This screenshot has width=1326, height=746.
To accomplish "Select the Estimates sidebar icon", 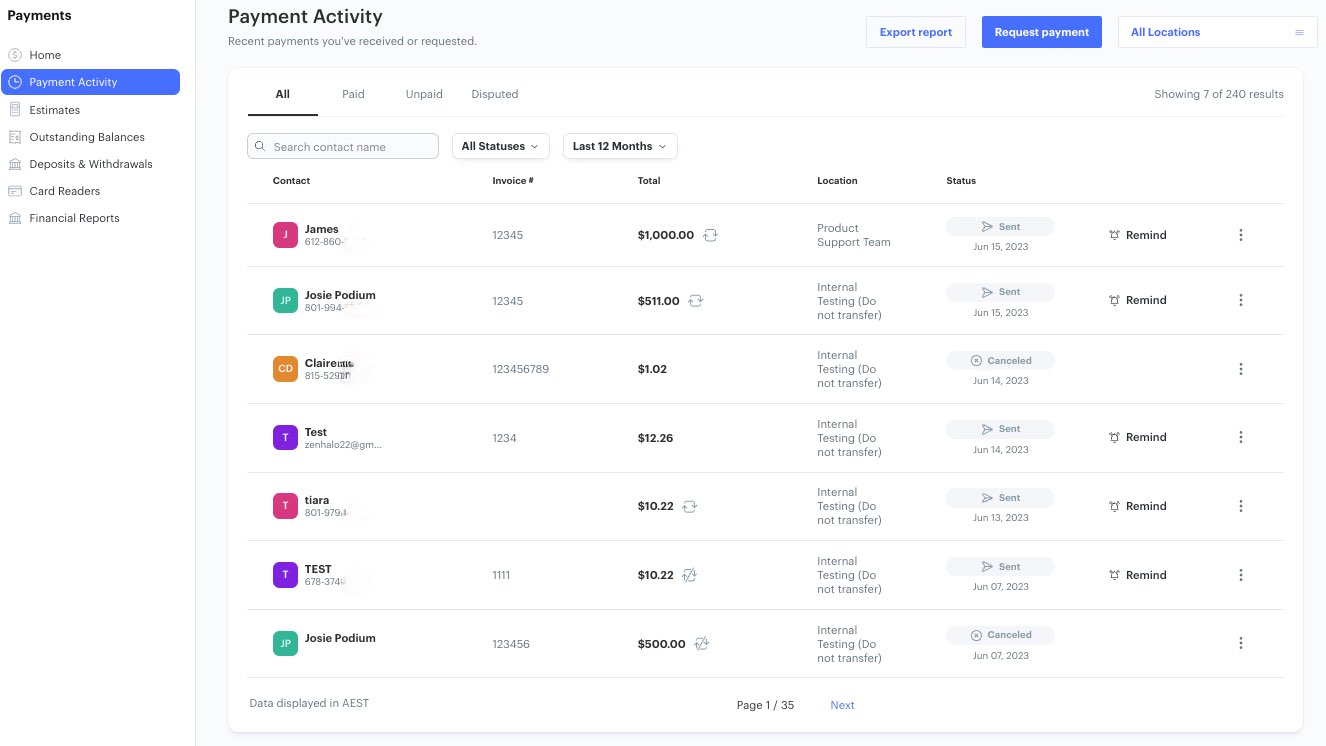I will coord(15,110).
